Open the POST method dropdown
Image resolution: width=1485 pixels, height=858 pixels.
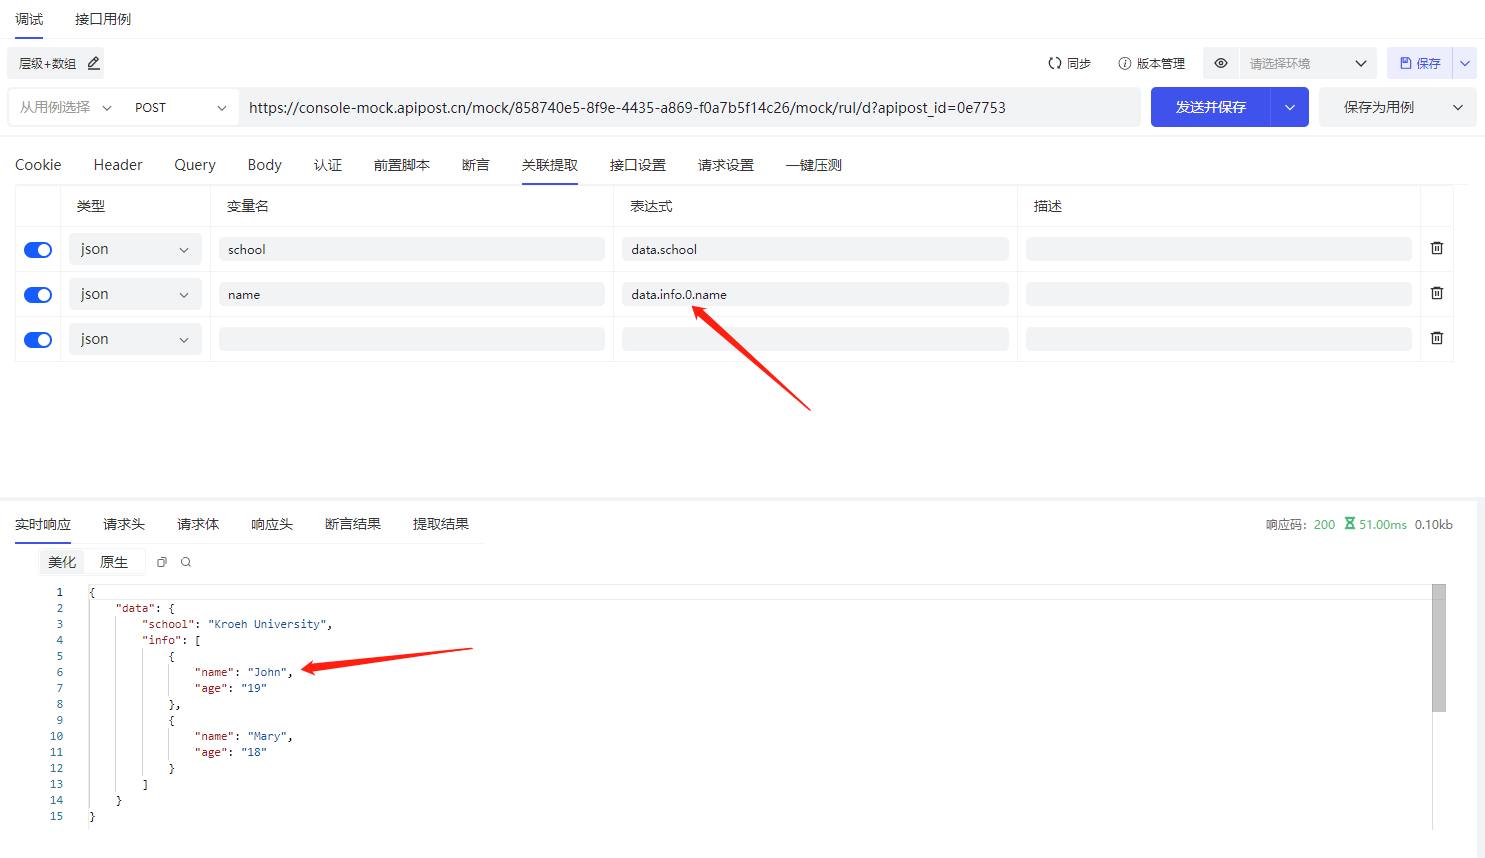180,108
